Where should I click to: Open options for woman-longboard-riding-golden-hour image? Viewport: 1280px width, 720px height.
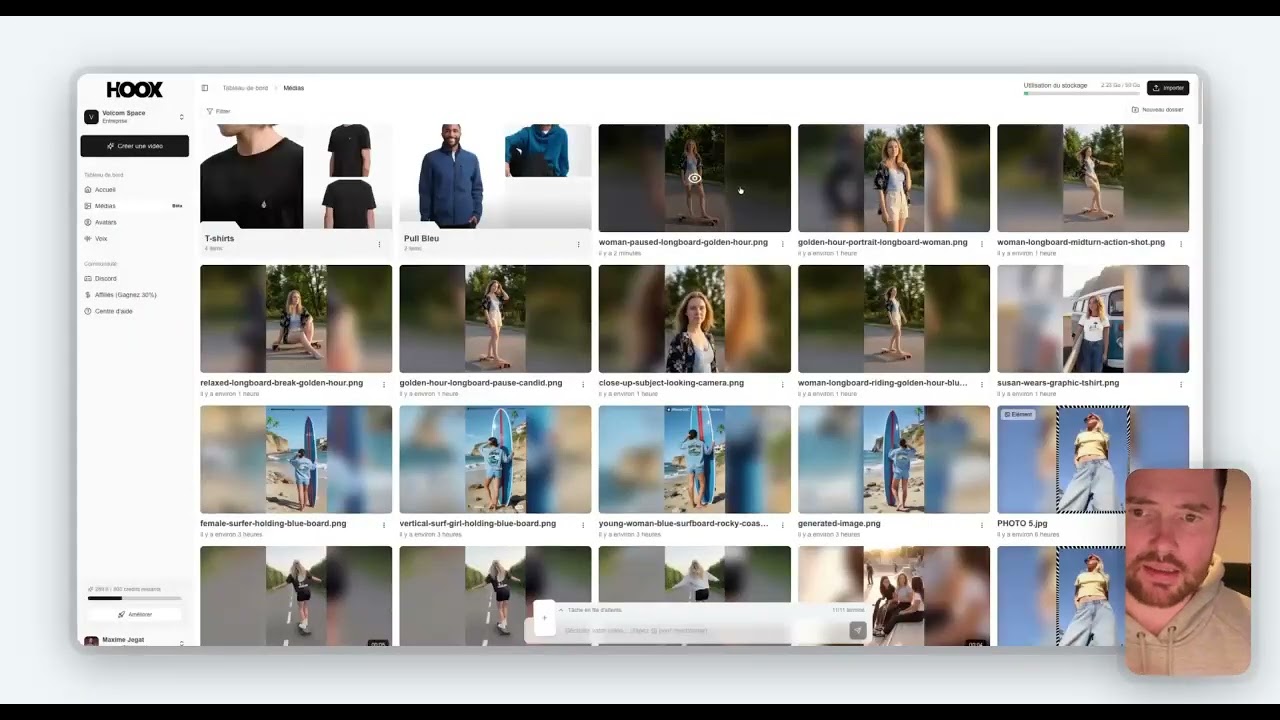981,384
